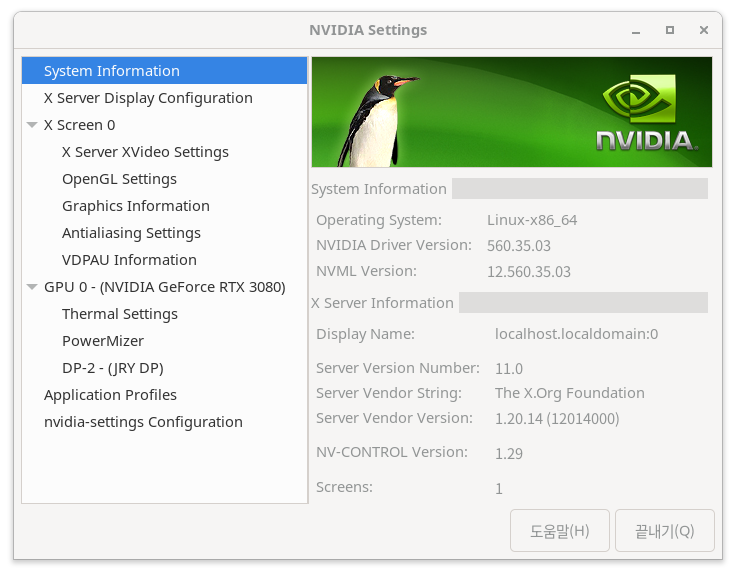Image resolution: width=736 pixels, height=576 pixels.
Task: Click the Display Name: label
Action: 365,334
